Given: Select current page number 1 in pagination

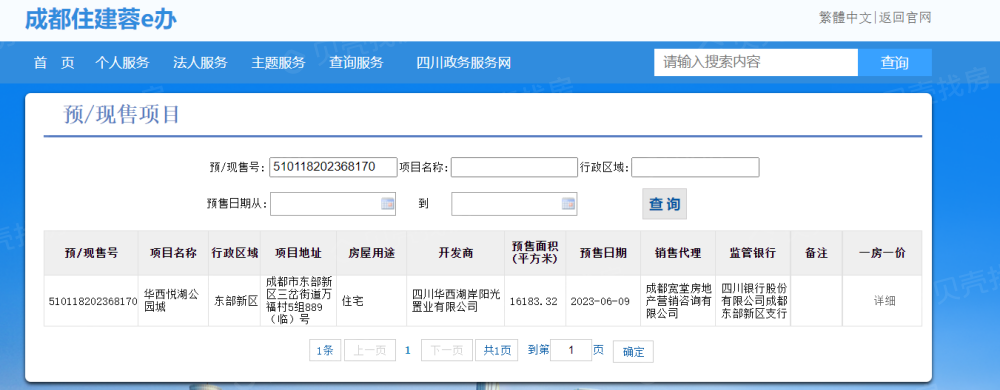Looking at the screenshot, I should pyautogui.click(x=408, y=350).
